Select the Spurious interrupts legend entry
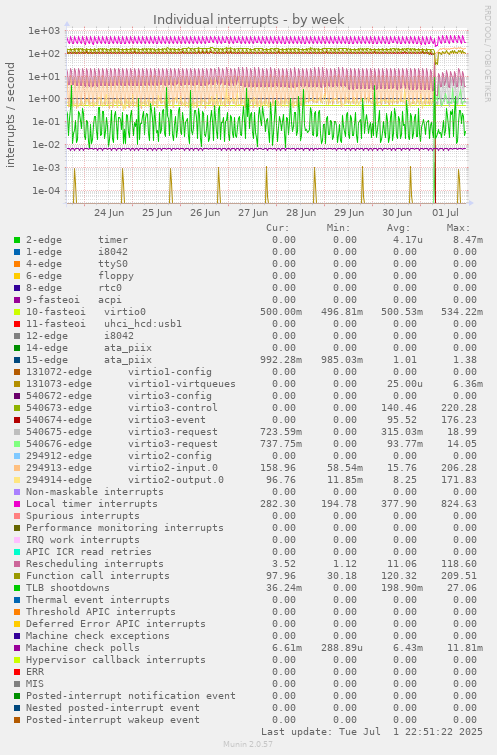497x755 pixels. [x=83, y=516]
